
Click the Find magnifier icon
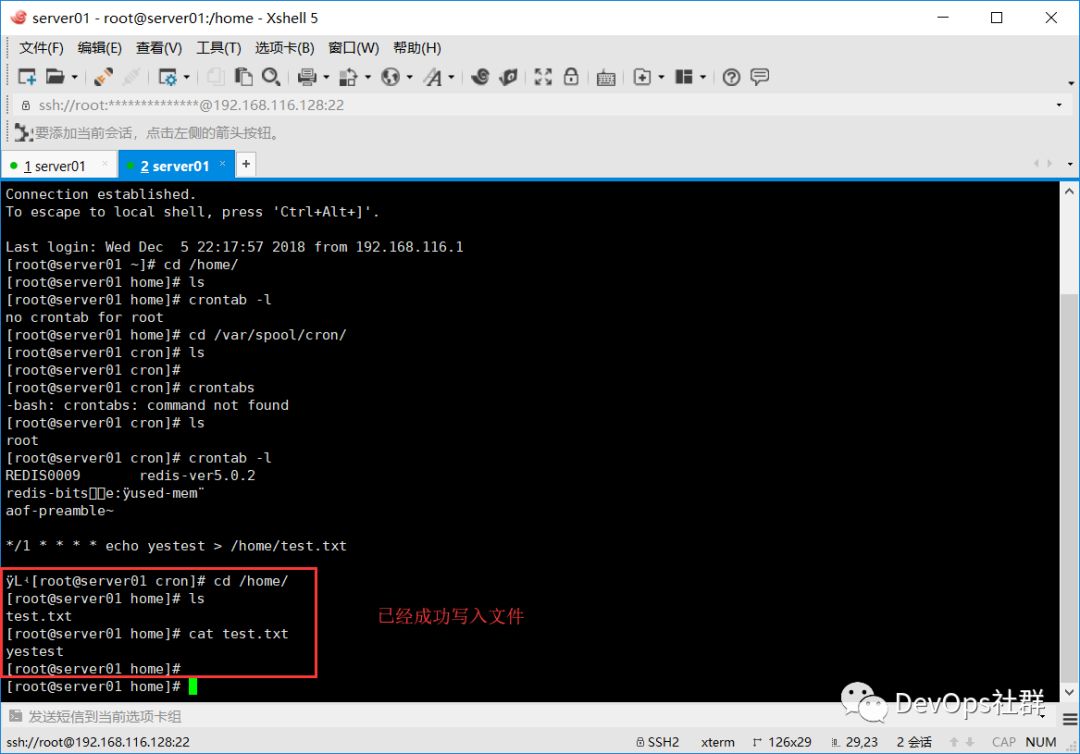click(x=271, y=77)
